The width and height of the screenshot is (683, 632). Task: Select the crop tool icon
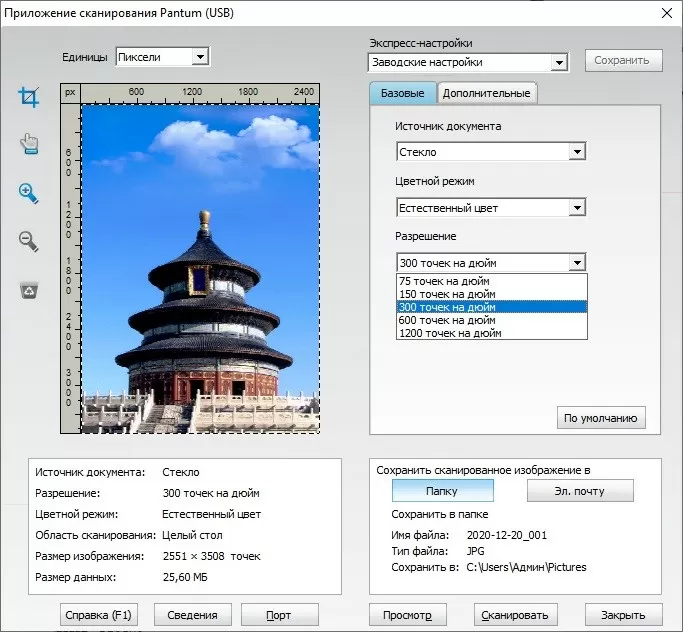click(x=29, y=97)
